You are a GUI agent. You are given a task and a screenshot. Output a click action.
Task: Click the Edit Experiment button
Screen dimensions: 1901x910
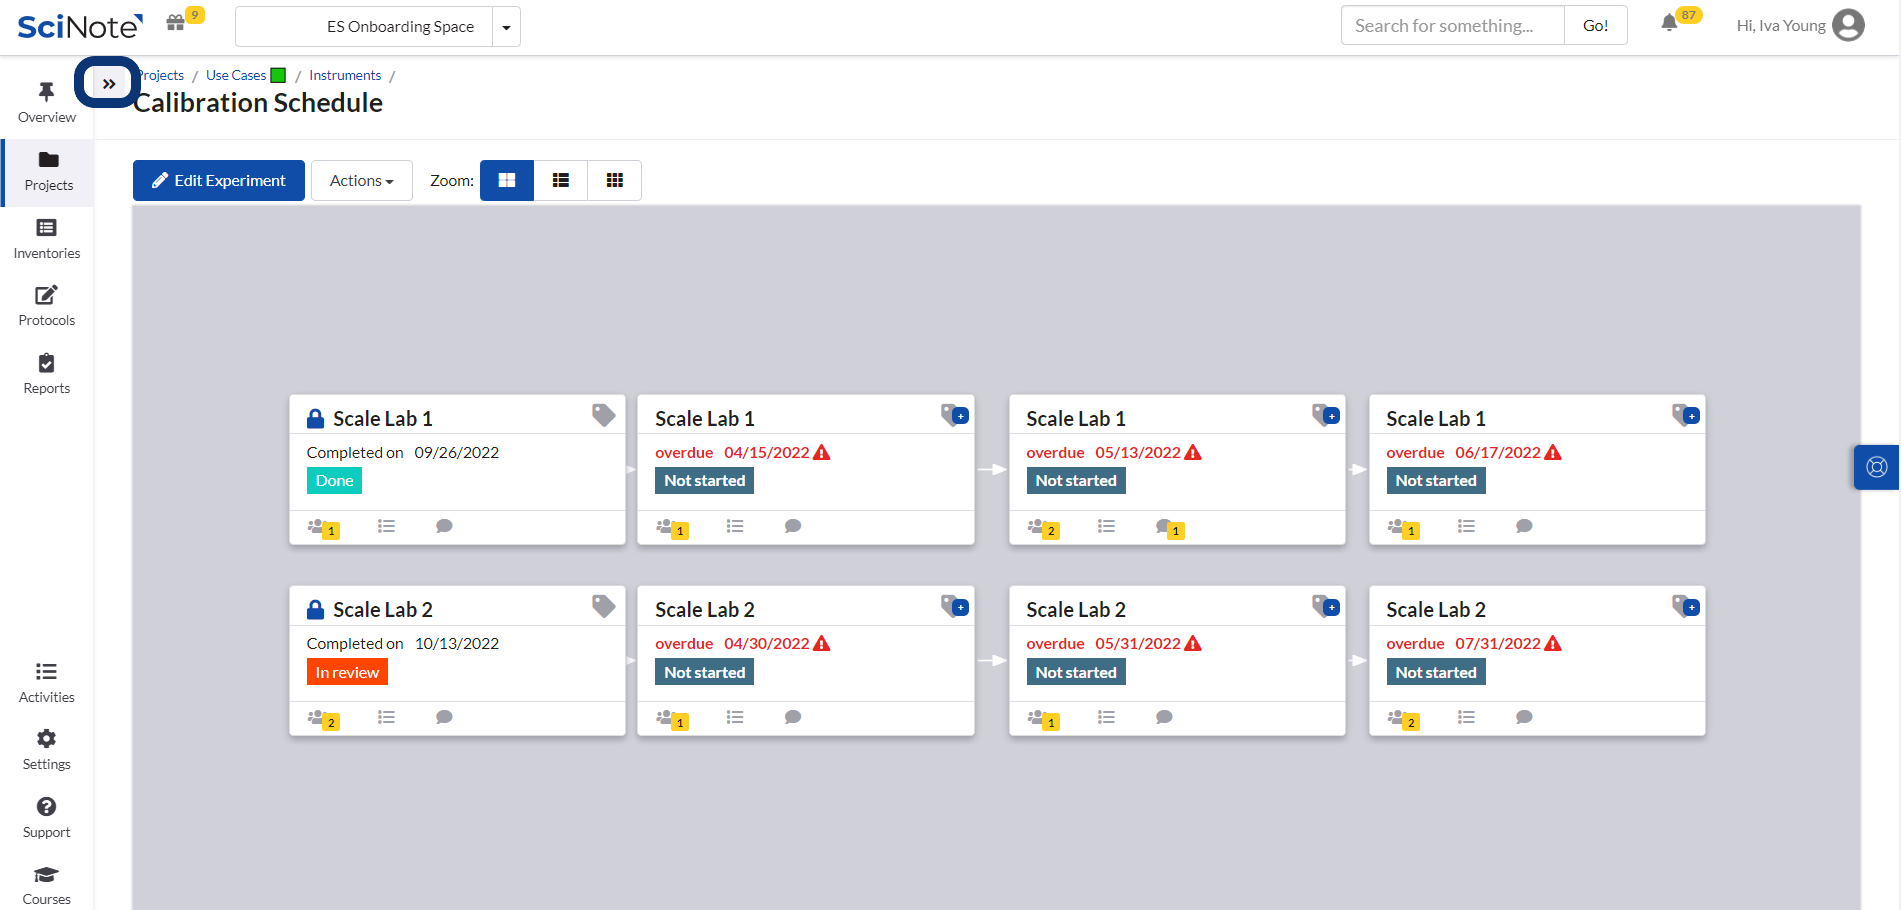pyautogui.click(x=219, y=181)
